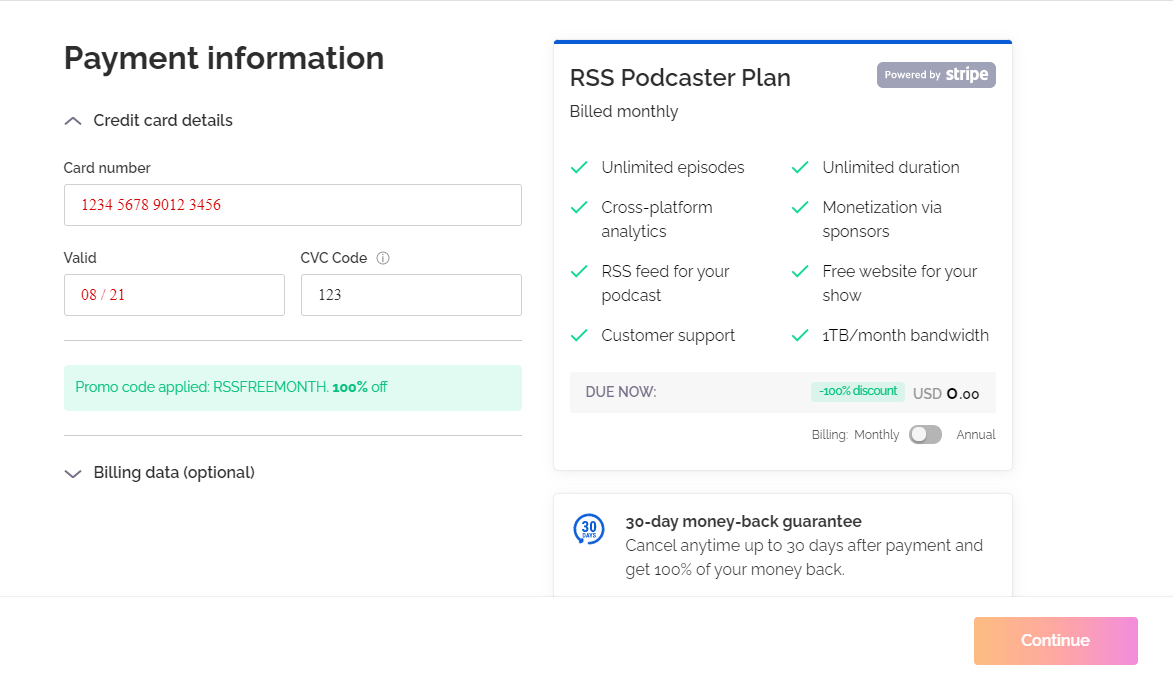Viewport: 1173px width, 675px height.
Task: Click the Valid expiry date field
Action: click(x=174, y=295)
